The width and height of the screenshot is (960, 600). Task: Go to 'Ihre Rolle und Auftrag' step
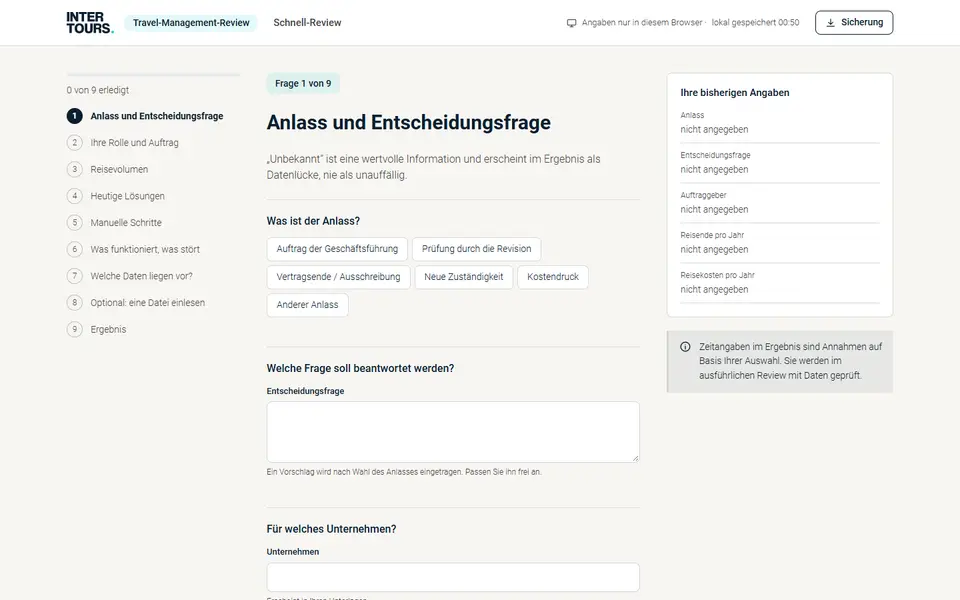(135, 143)
